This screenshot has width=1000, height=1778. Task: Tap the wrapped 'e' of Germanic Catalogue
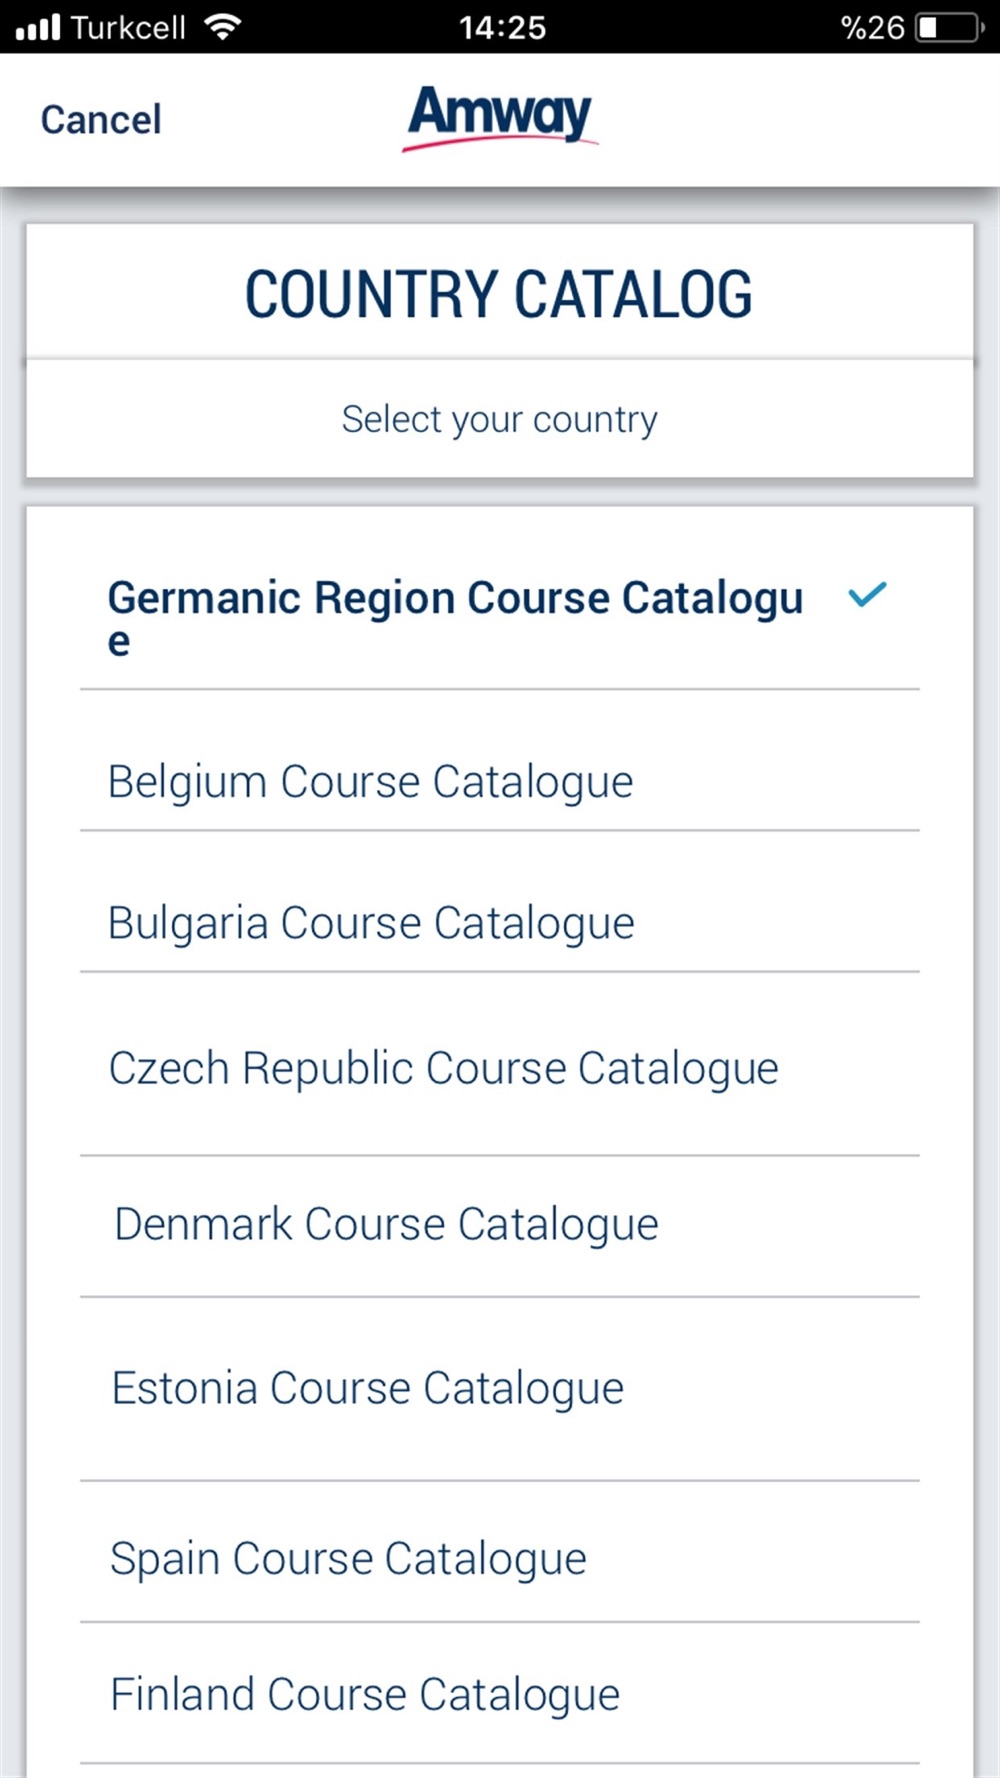119,642
